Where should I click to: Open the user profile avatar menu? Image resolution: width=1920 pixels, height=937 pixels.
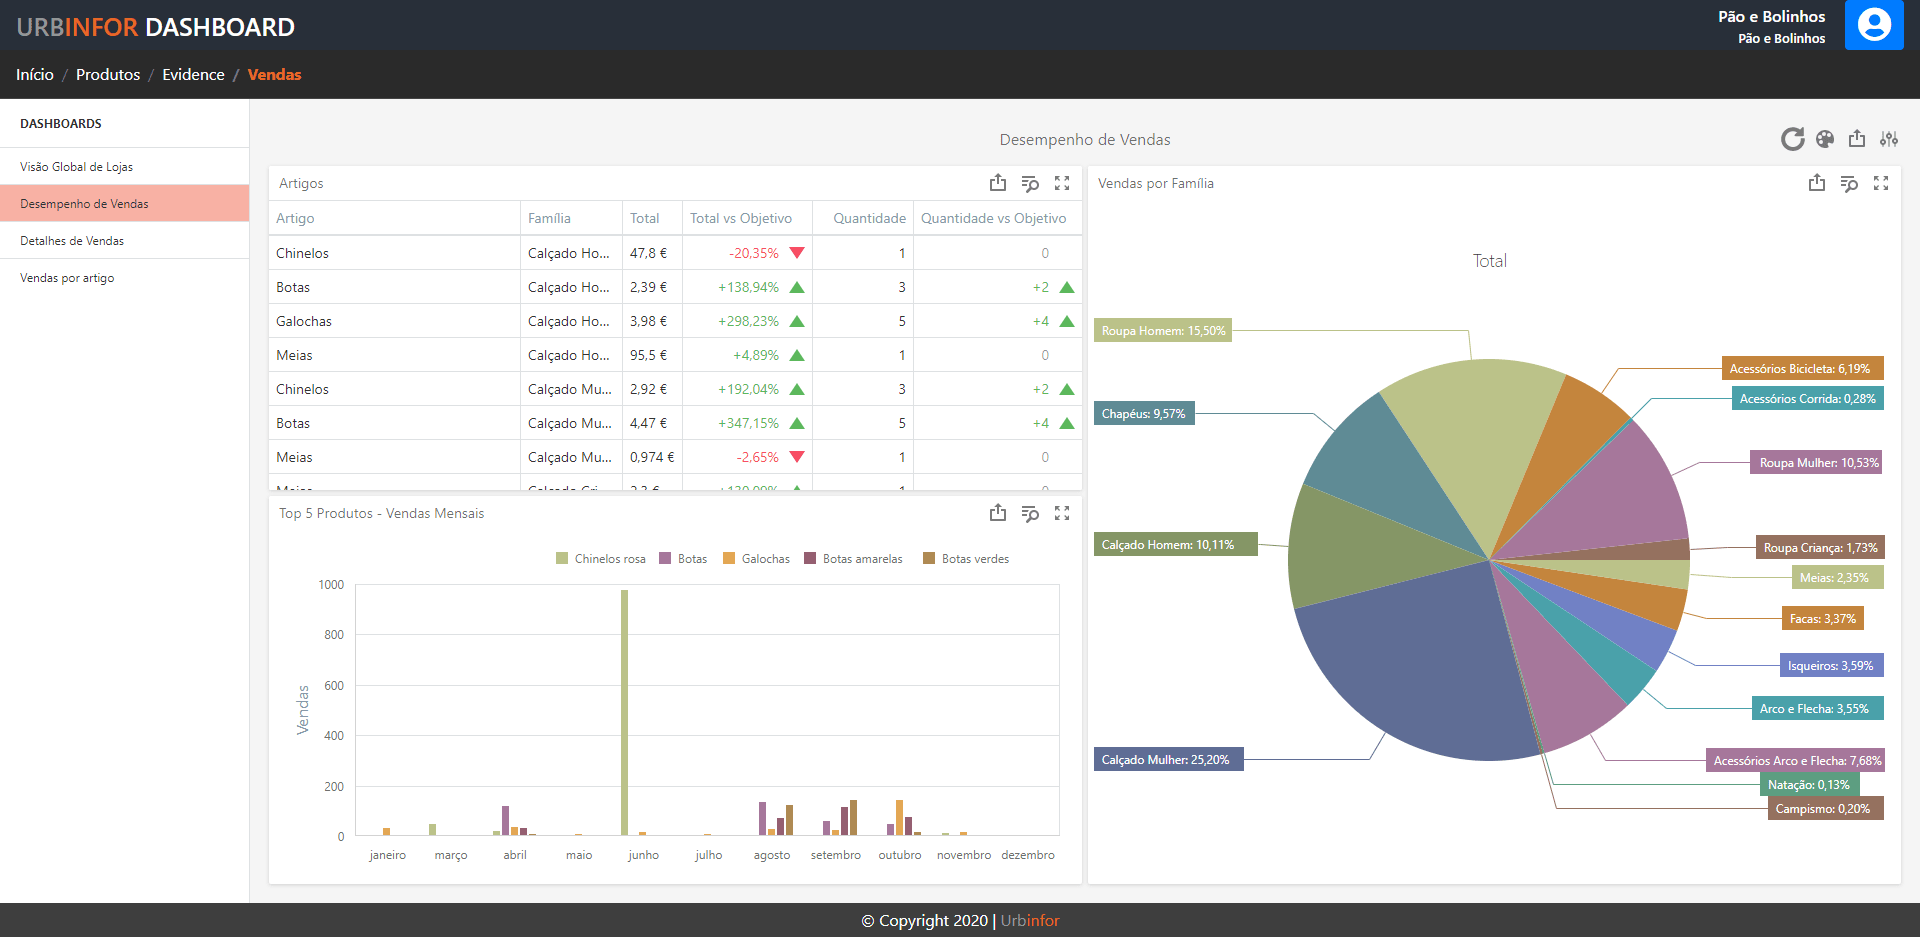(1874, 25)
